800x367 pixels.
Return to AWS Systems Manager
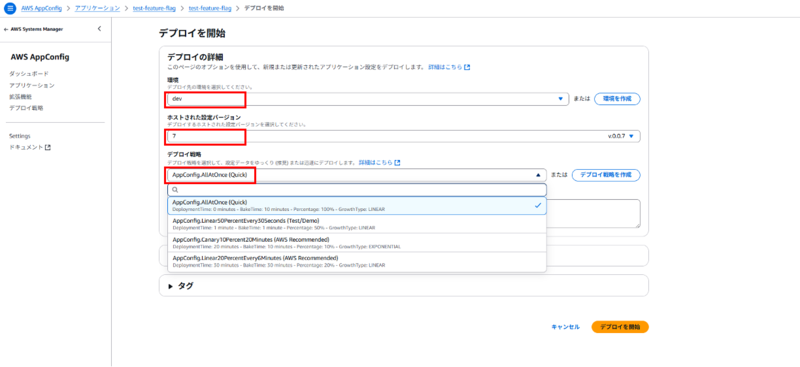pyautogui.click(x=34, y=29)
